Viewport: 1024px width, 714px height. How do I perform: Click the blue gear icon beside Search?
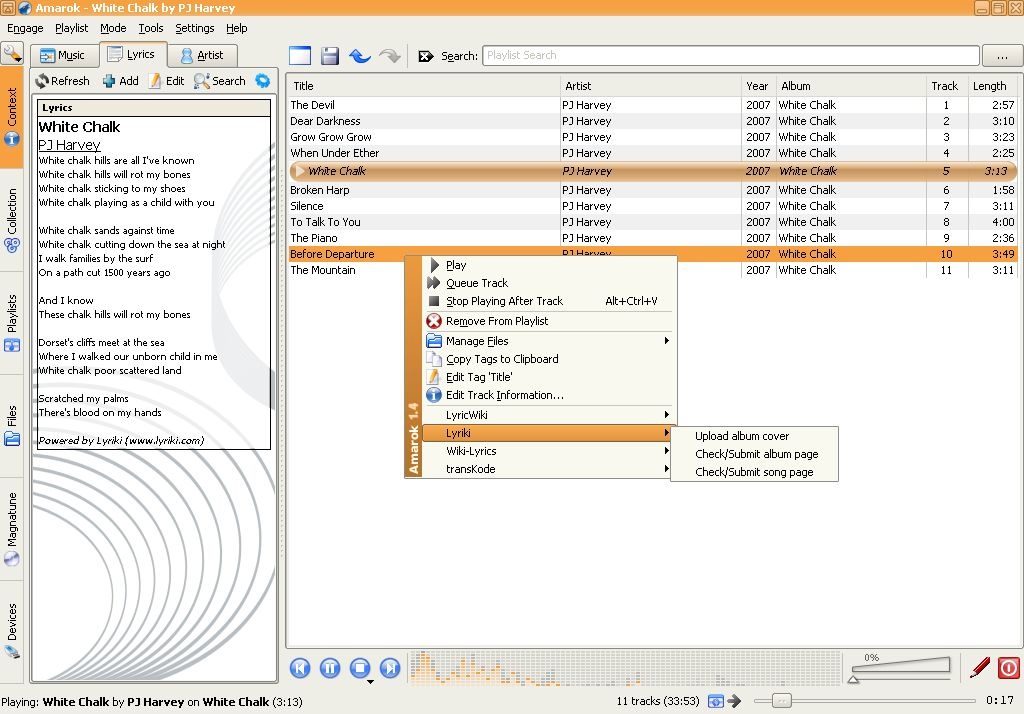coord(263,81)
